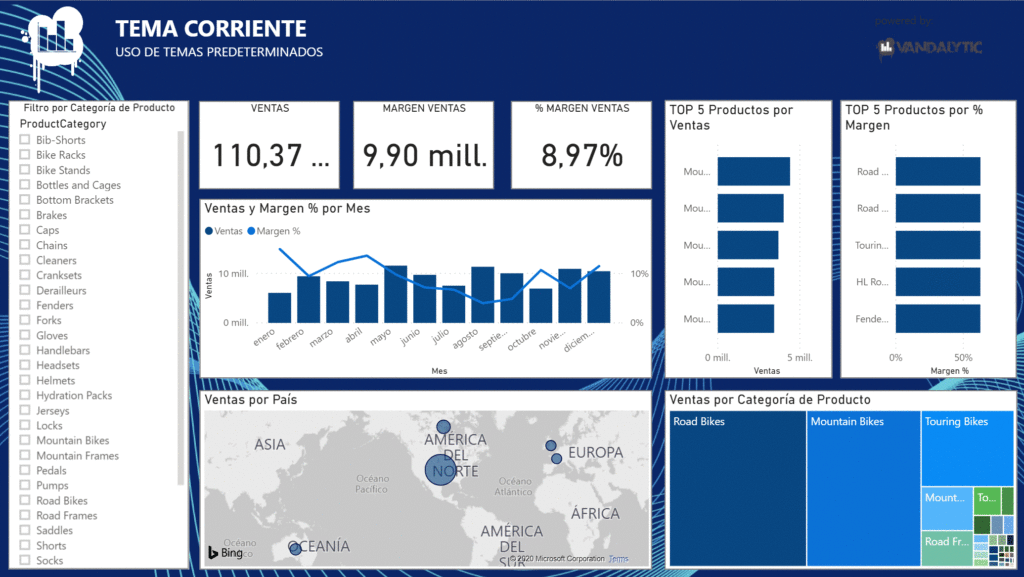The width and height of the screenshot is (1024, 577).
Task: Click the slicer's vertical scrollbar
Action: click(x=181, y=307)
